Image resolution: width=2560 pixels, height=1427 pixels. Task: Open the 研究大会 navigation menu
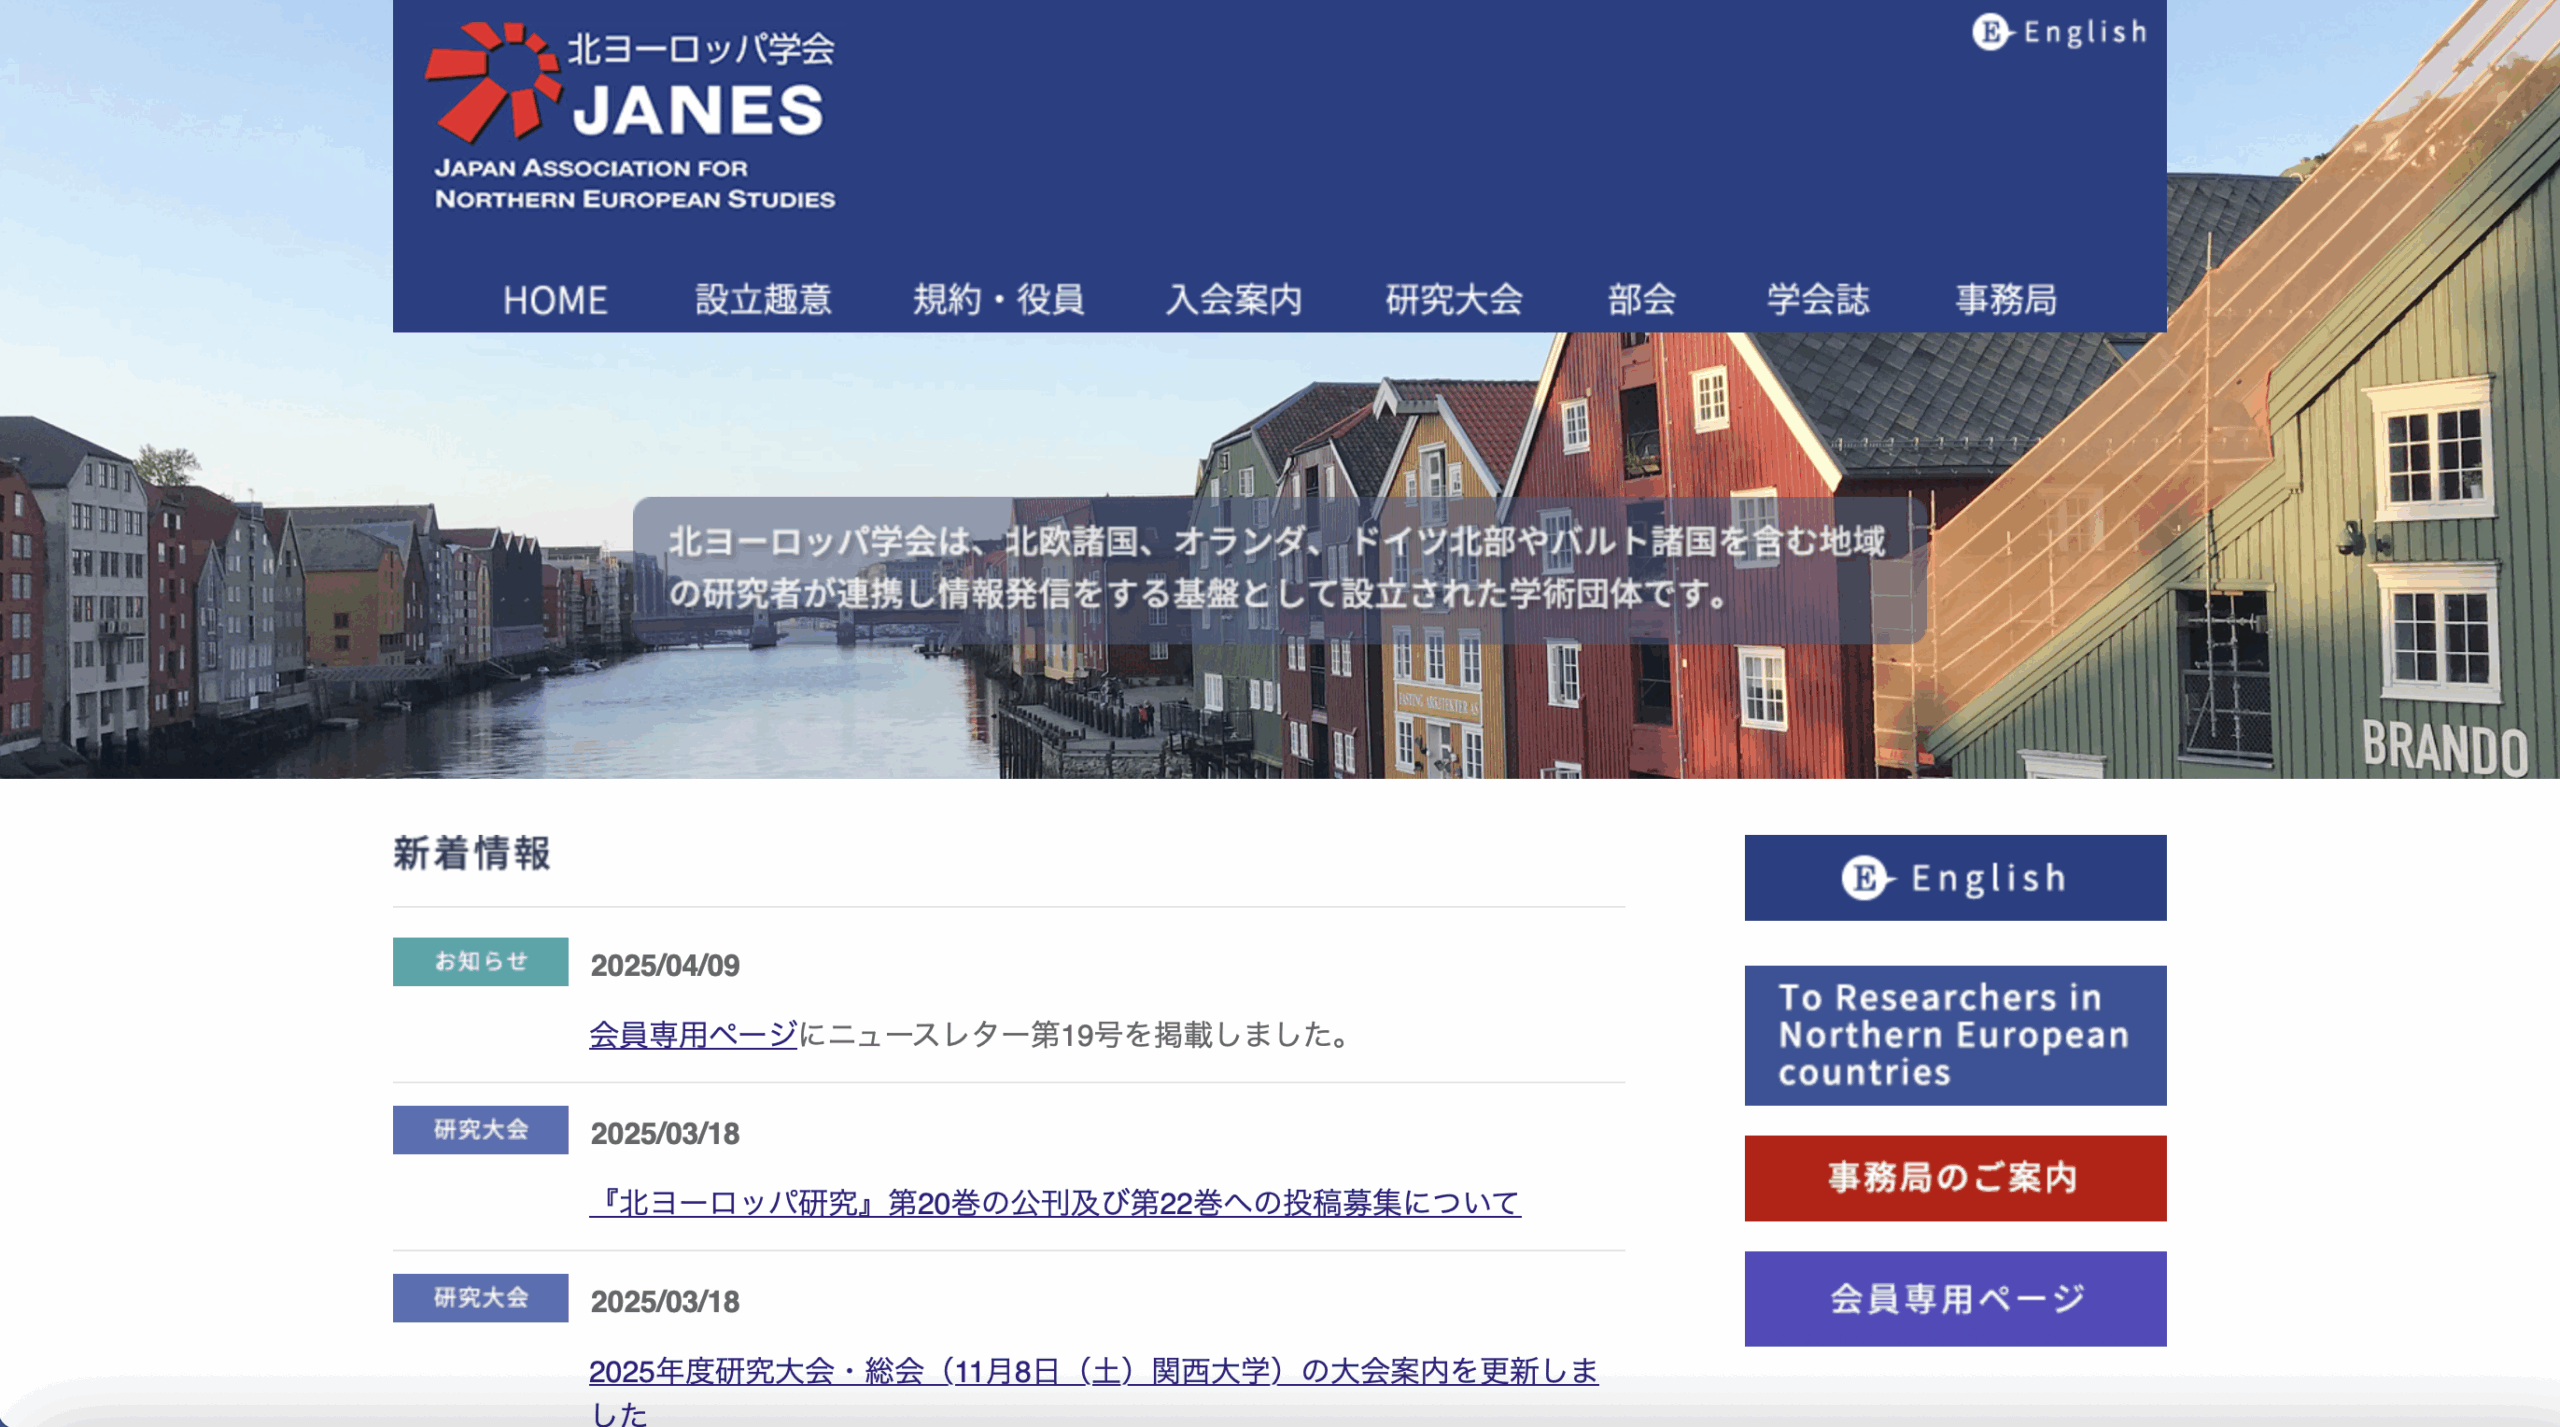pos(1454,300)
